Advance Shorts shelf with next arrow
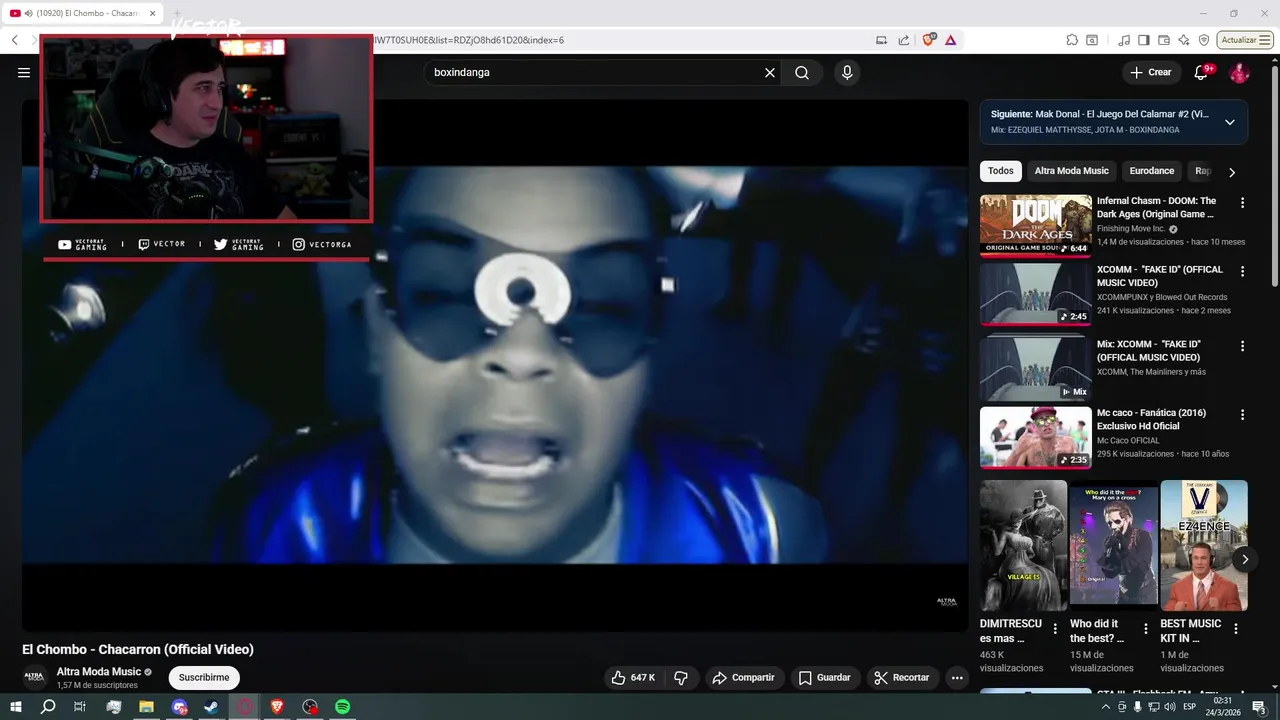1280x720 pixels. [1244, 559]
